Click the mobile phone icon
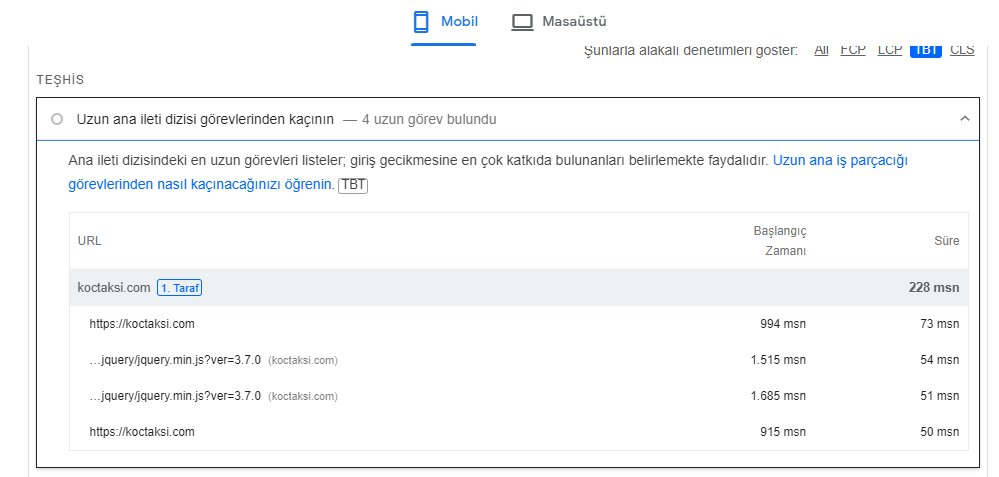The width and height of the screenshot is (999, 477). tap(420, 22)
